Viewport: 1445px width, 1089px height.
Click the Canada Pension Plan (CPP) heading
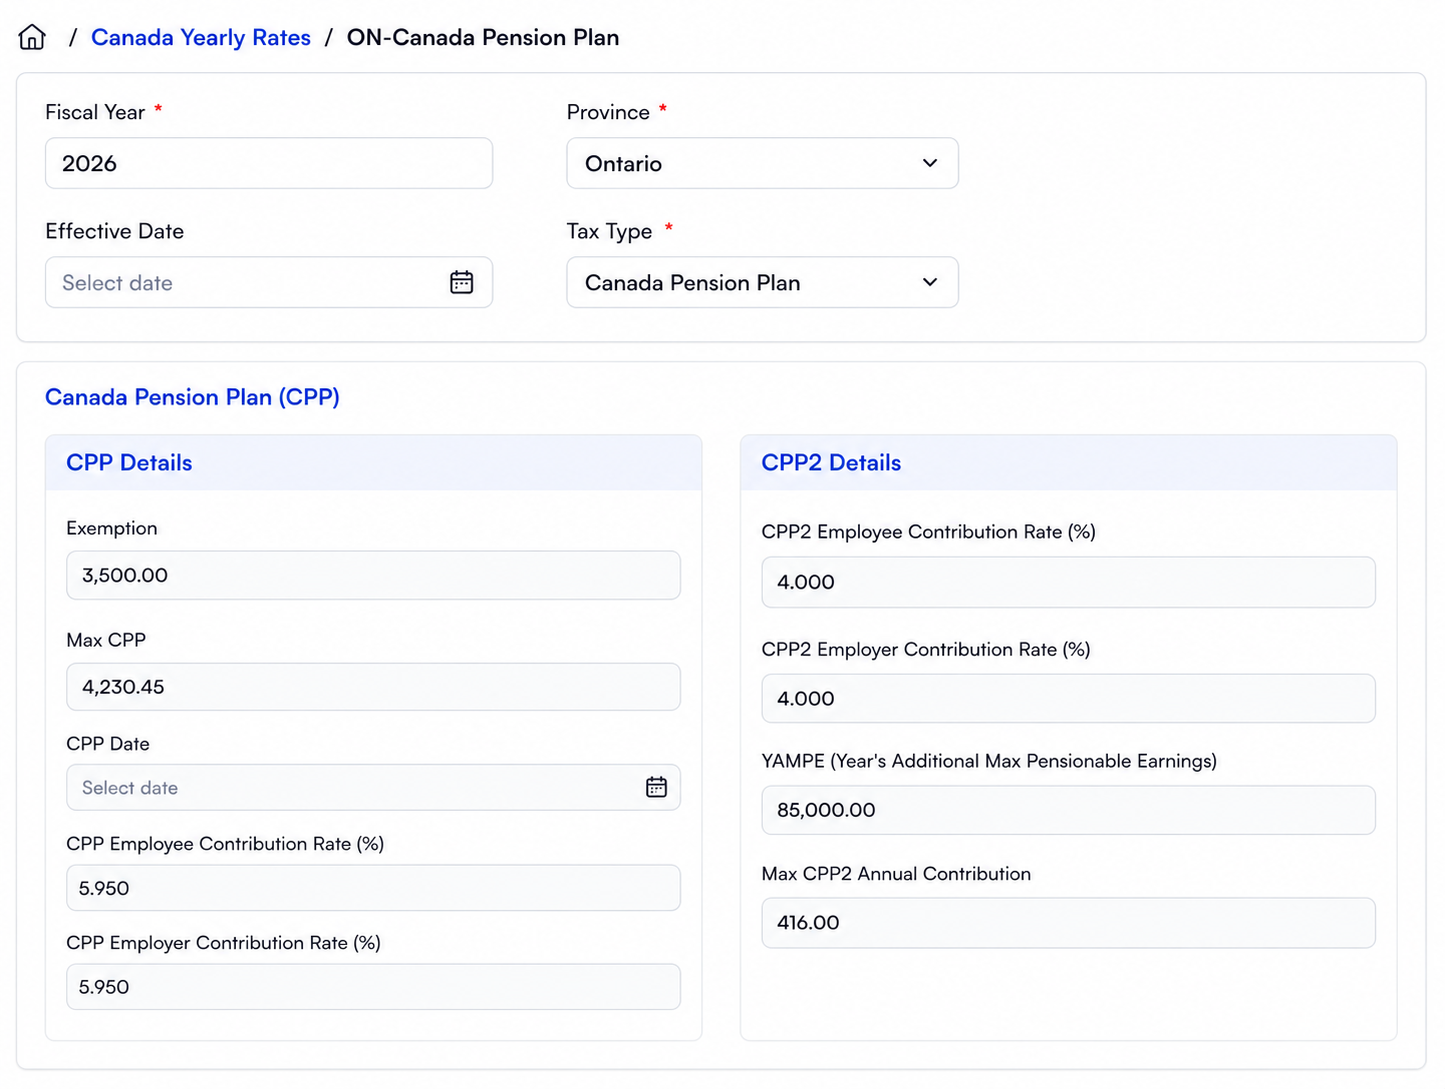point(192,397)
